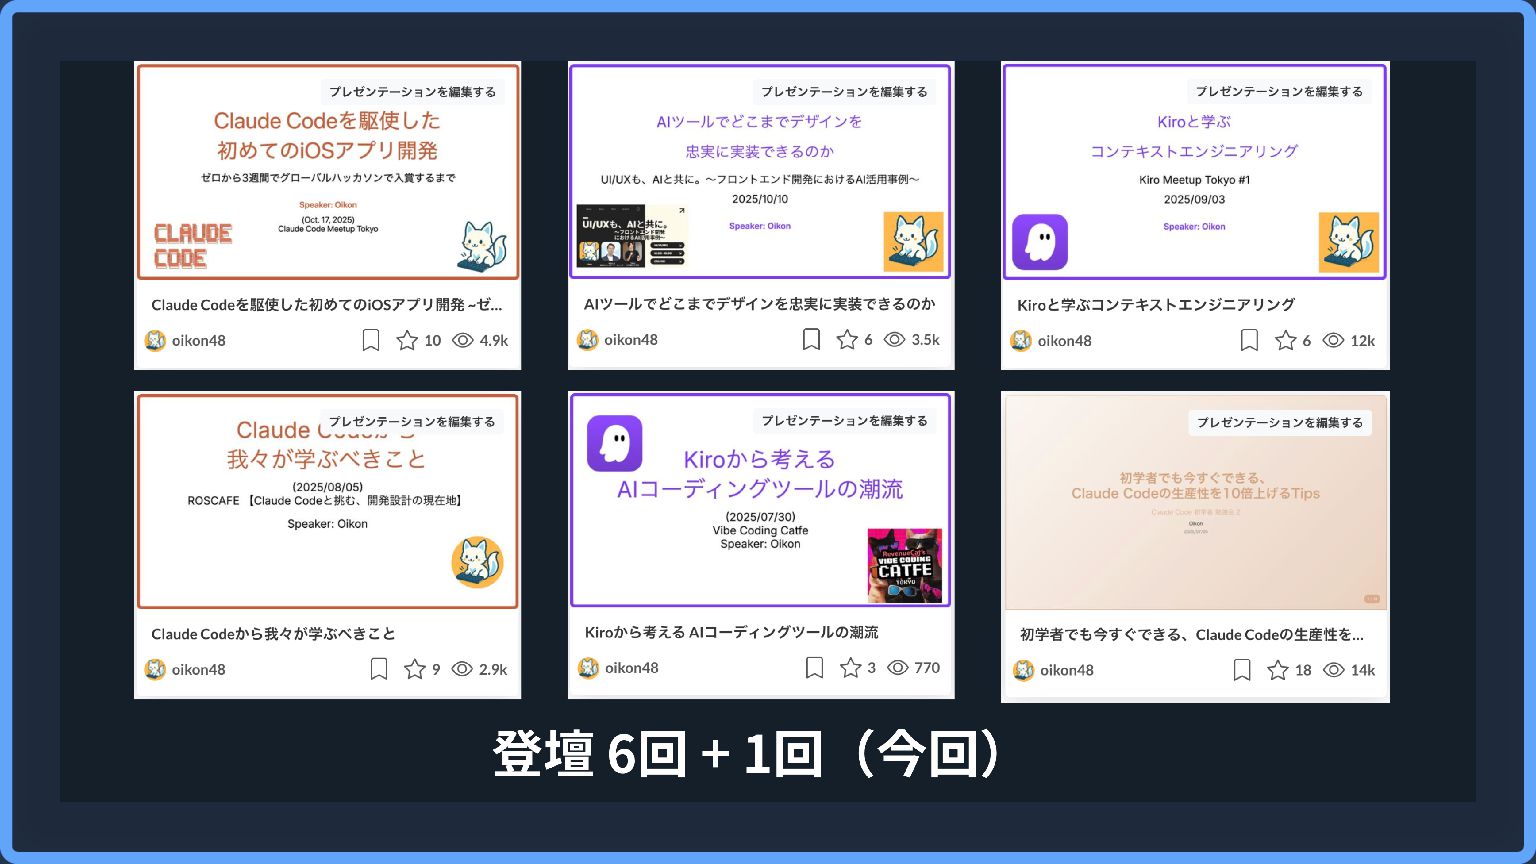Open title link AIツールでどこまでデザインを忠実に実装できるのか
The width and height of the screenshot is (1536, 864).
point(760,304)
